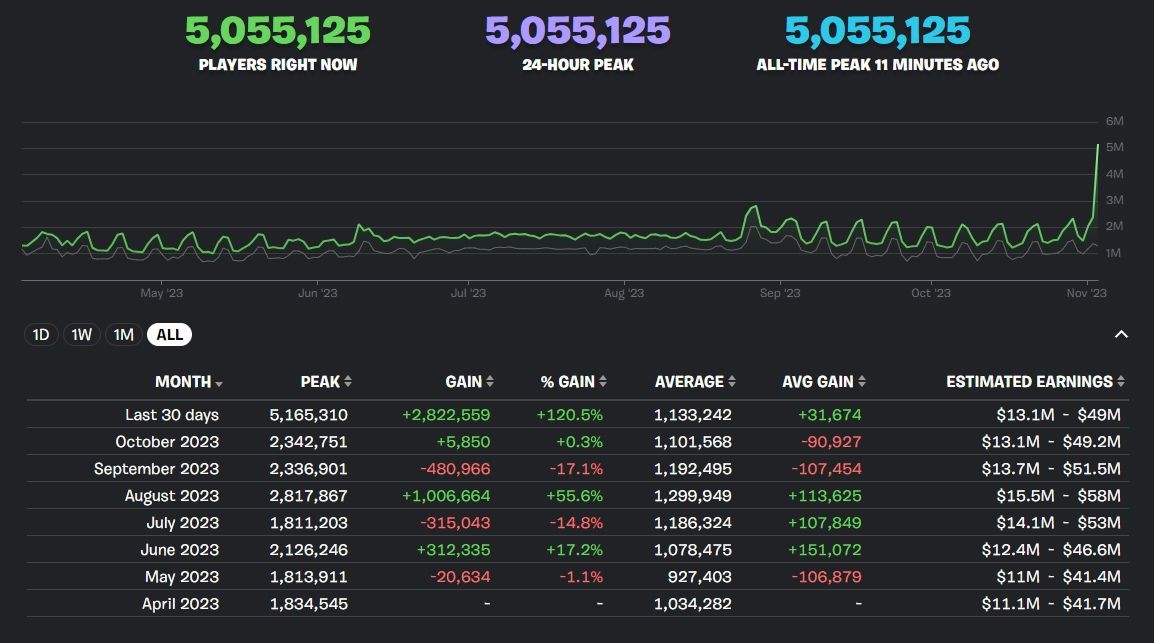
Task: Click the late August peak on chart
Action: coord(753,207)
